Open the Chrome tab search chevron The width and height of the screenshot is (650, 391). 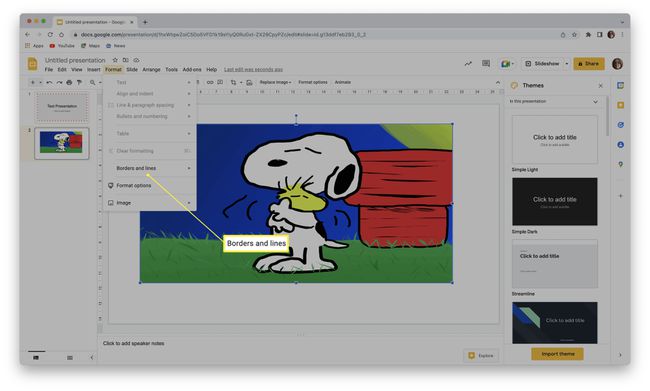coord(622,22)
